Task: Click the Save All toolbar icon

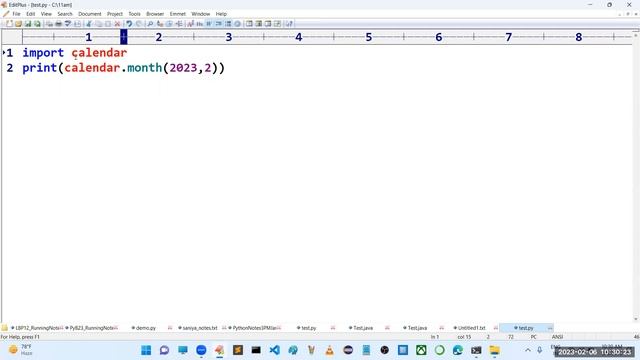Action: coord(37,24)
